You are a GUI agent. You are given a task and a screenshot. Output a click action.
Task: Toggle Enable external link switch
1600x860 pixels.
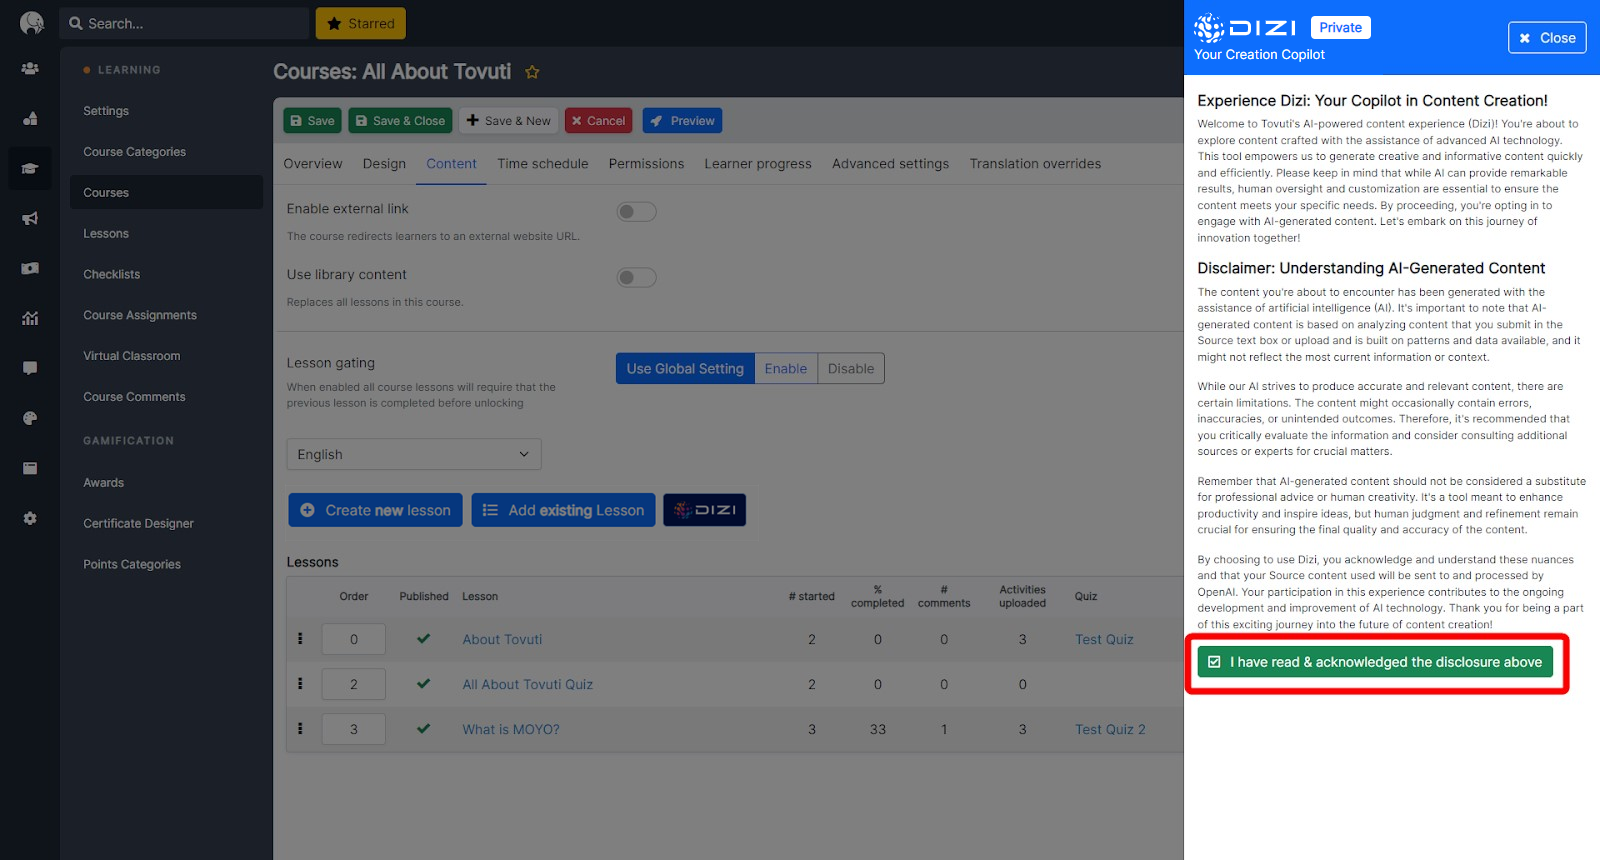(x=636, y=212)
